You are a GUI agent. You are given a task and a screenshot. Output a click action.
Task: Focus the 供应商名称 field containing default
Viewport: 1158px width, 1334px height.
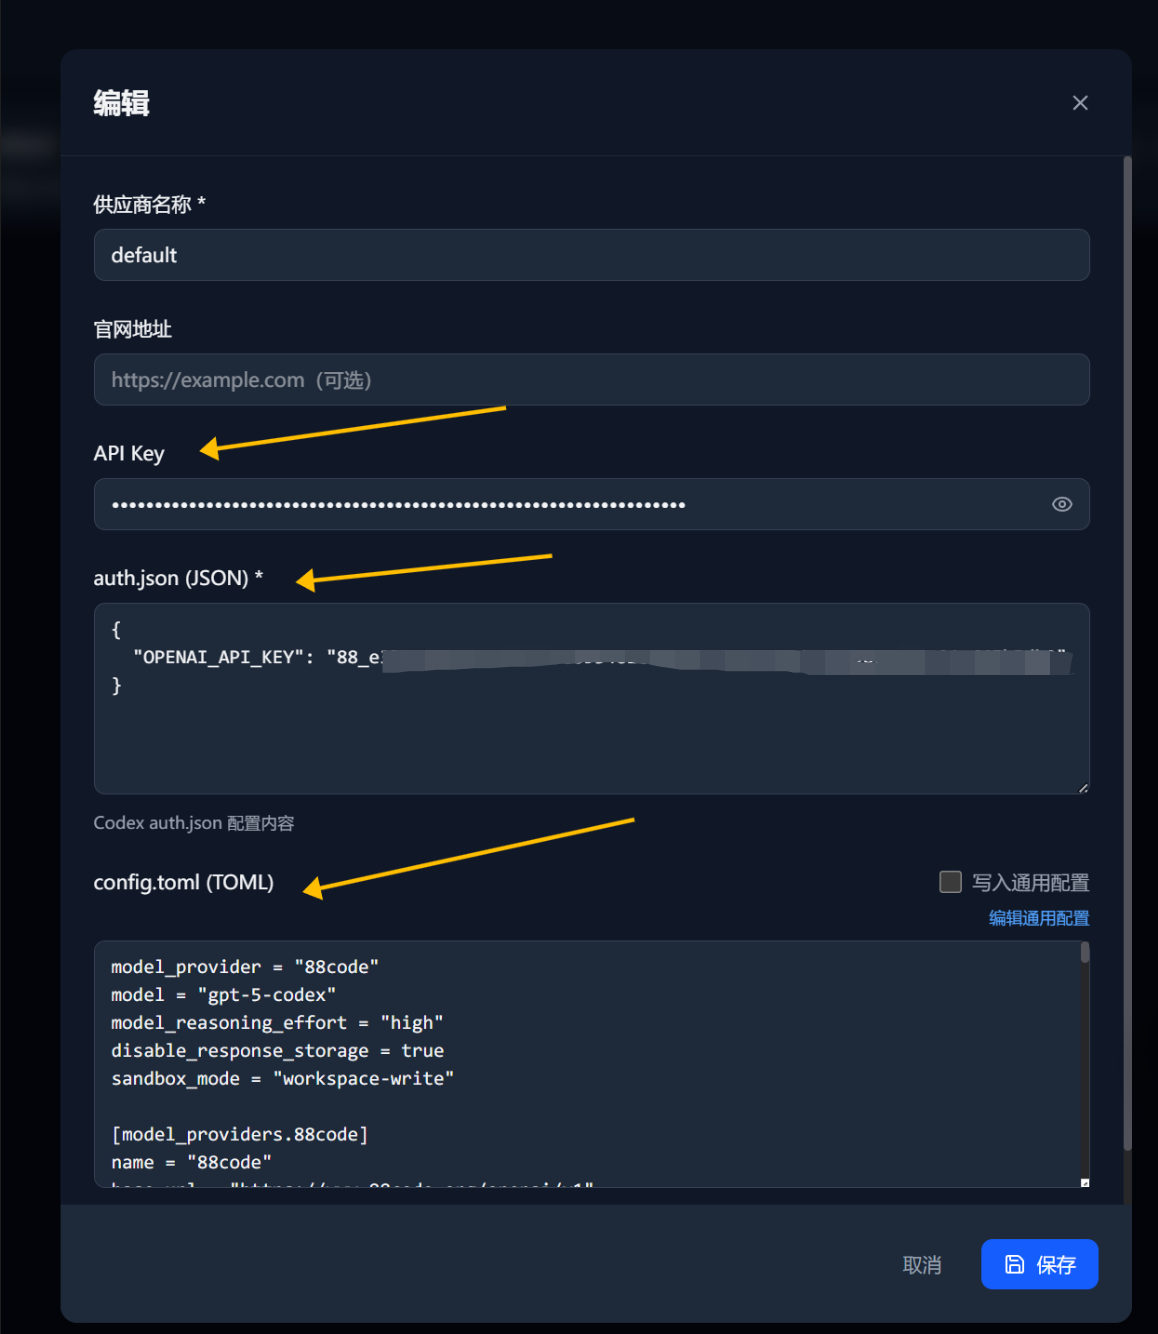[591, 255]
